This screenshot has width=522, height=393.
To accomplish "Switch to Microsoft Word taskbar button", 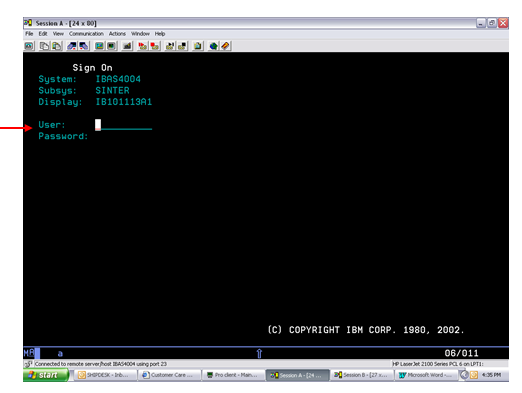I will pyautogui.click(x=426, y=375).
